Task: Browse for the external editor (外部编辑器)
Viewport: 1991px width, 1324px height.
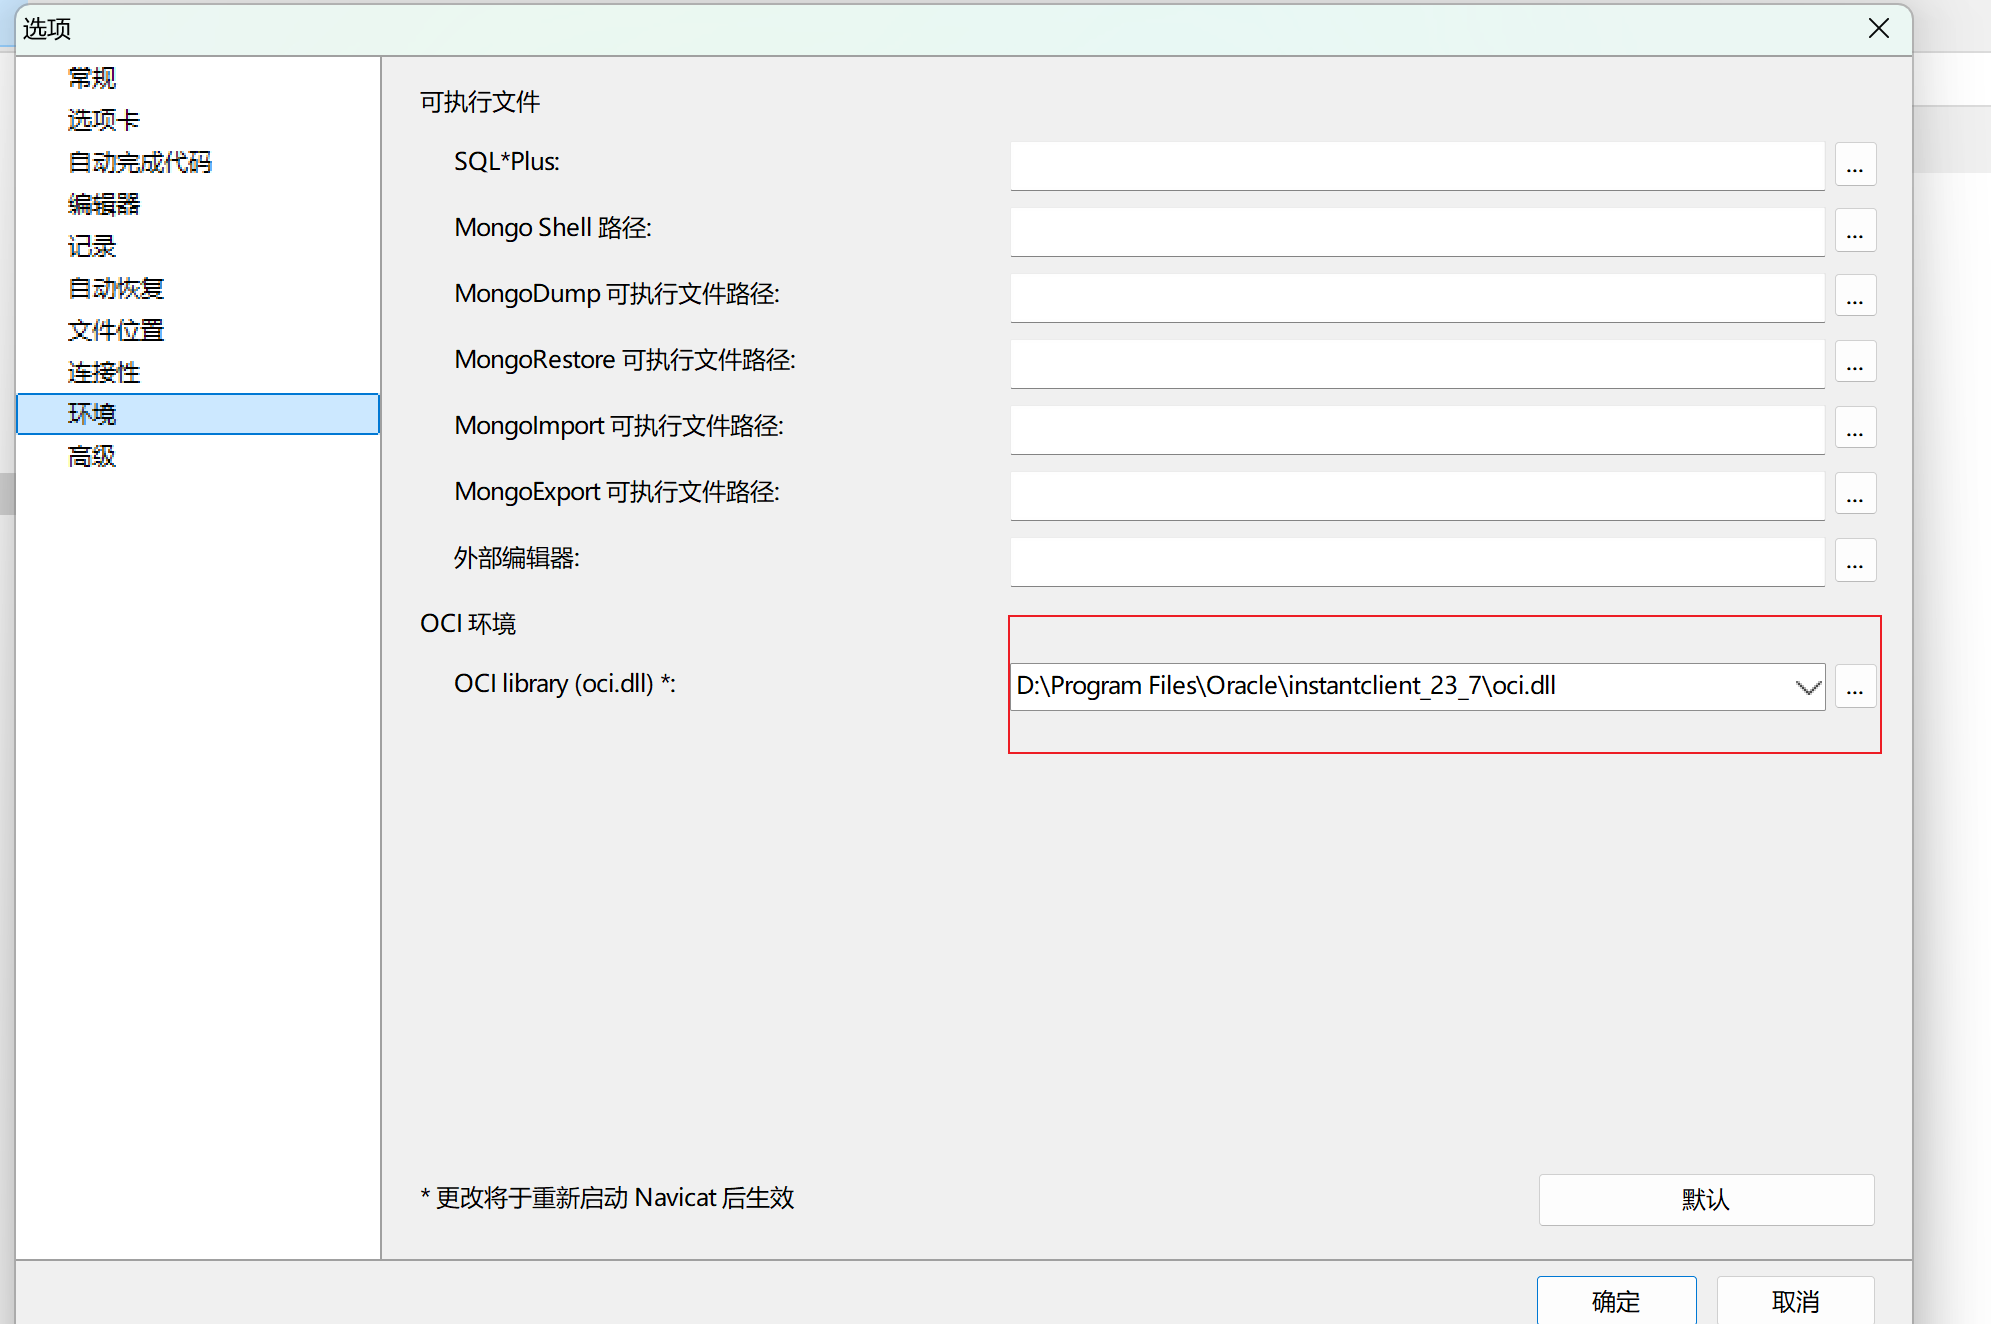Action: coord(1855,561)
